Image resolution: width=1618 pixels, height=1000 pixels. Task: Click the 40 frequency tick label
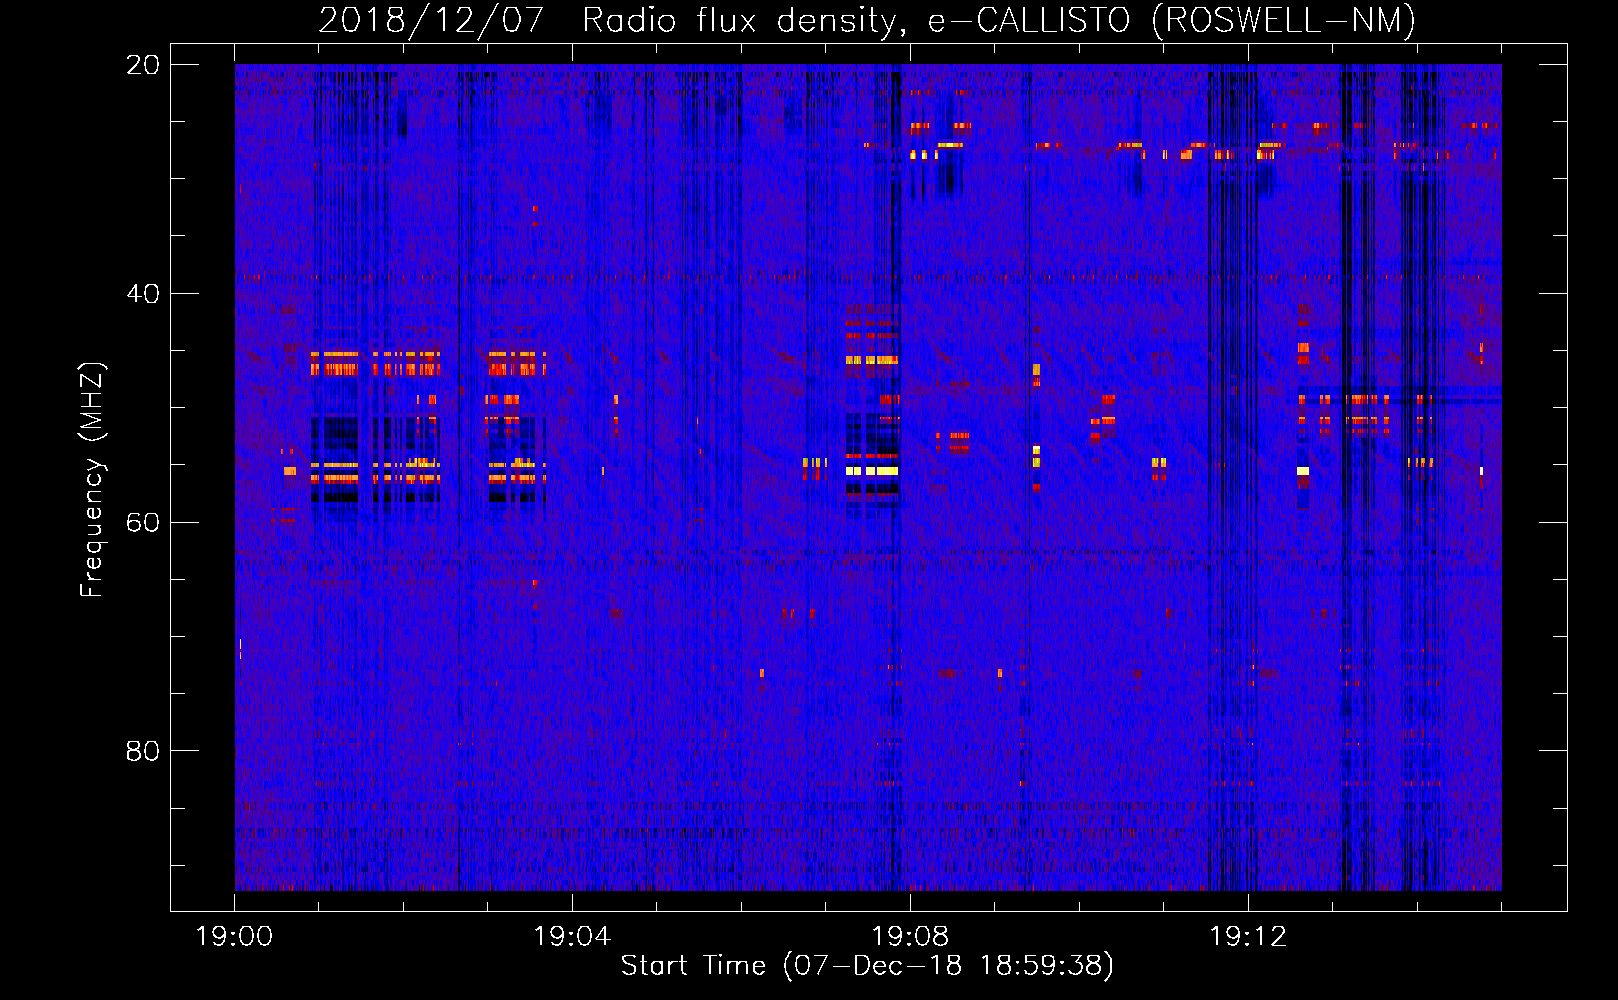[x=143, y=294]
